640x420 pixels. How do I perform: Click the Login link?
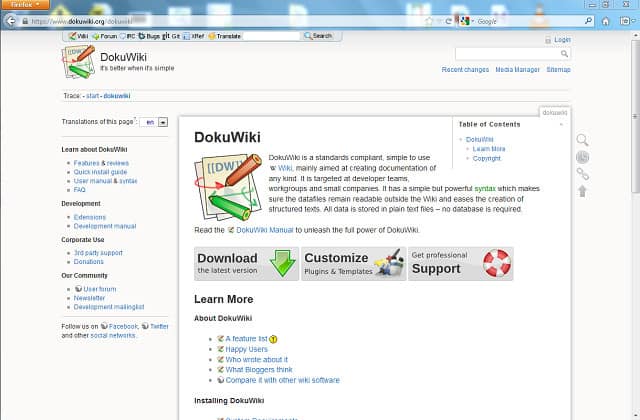562,40
